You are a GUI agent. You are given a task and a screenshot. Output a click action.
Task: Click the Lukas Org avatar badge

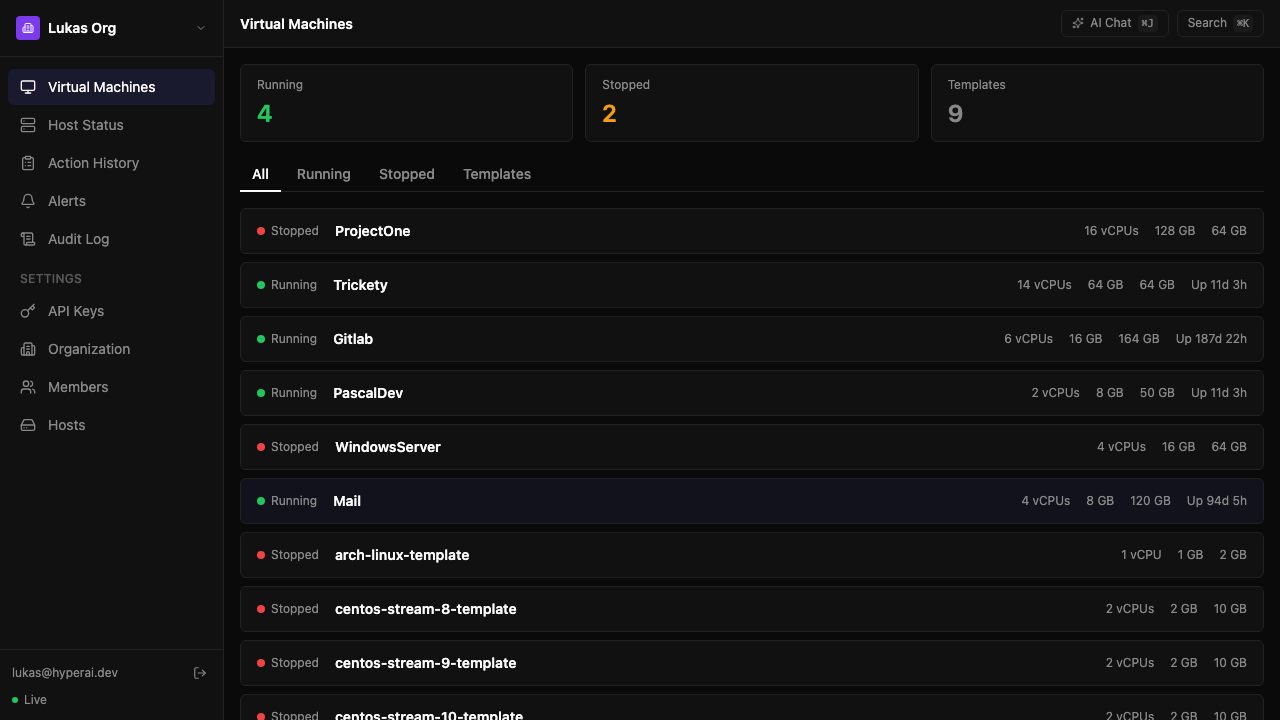(27, 27)
